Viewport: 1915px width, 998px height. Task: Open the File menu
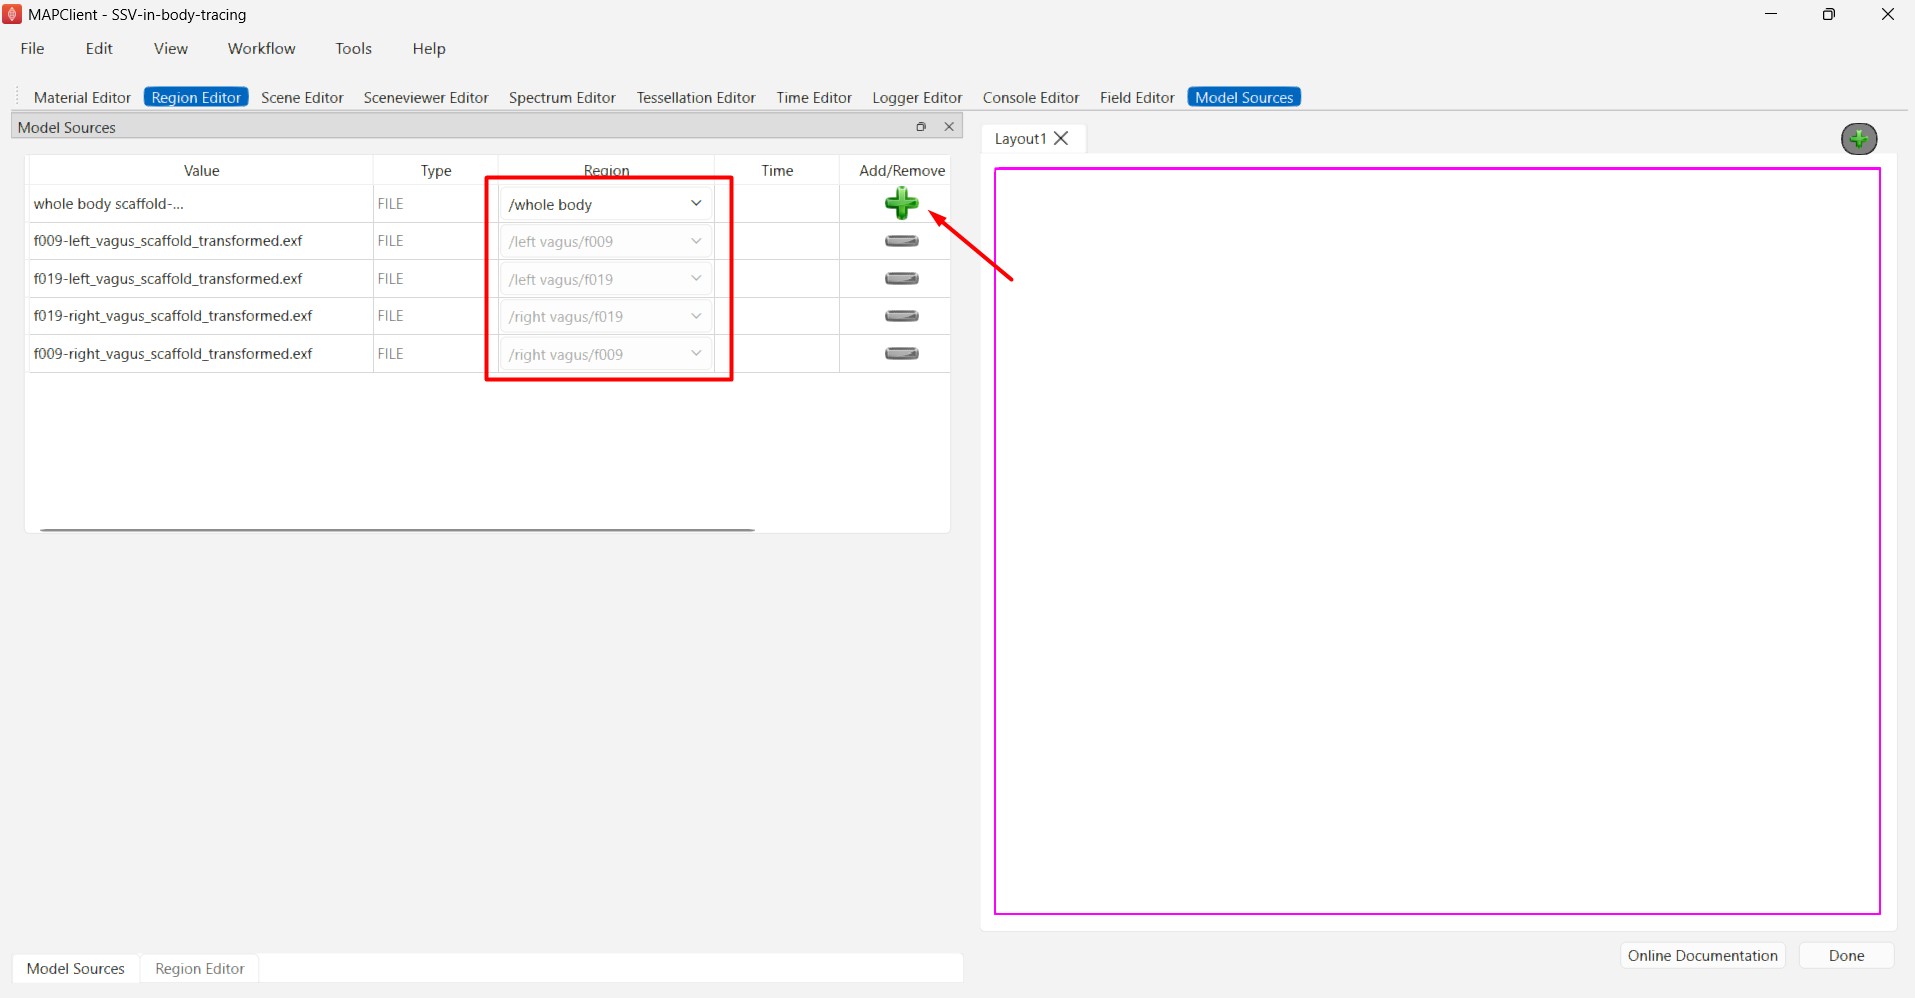[32, 48]
